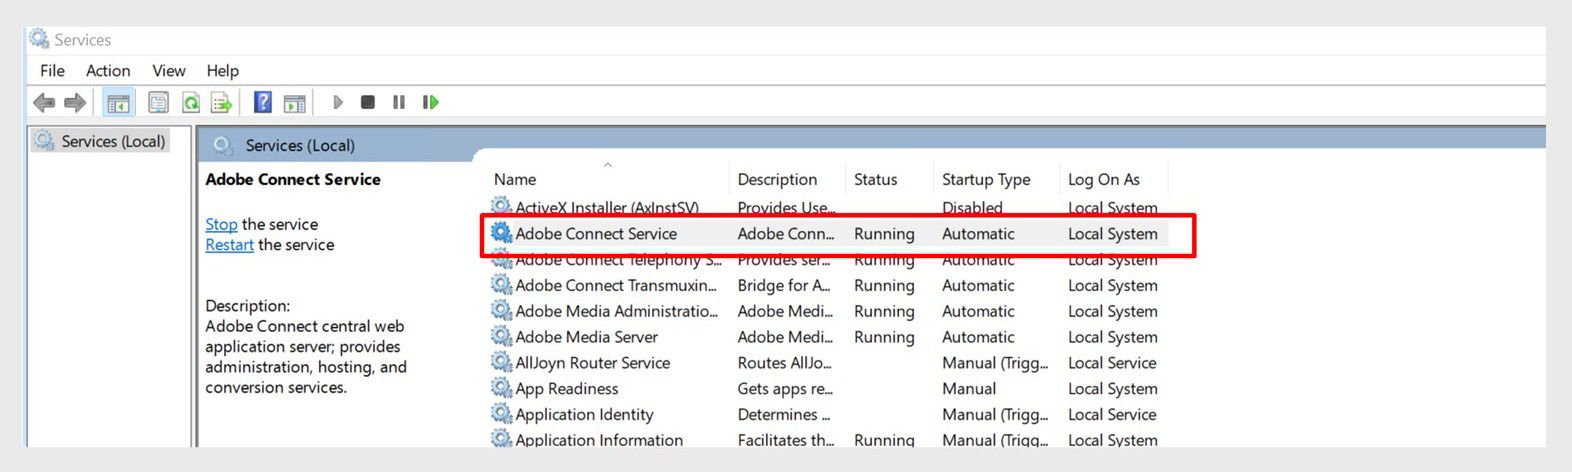Click gear icon of ActiveX Installer row
The width and height of the screenshot is (1572, 472).
click(x=501, y=207)
